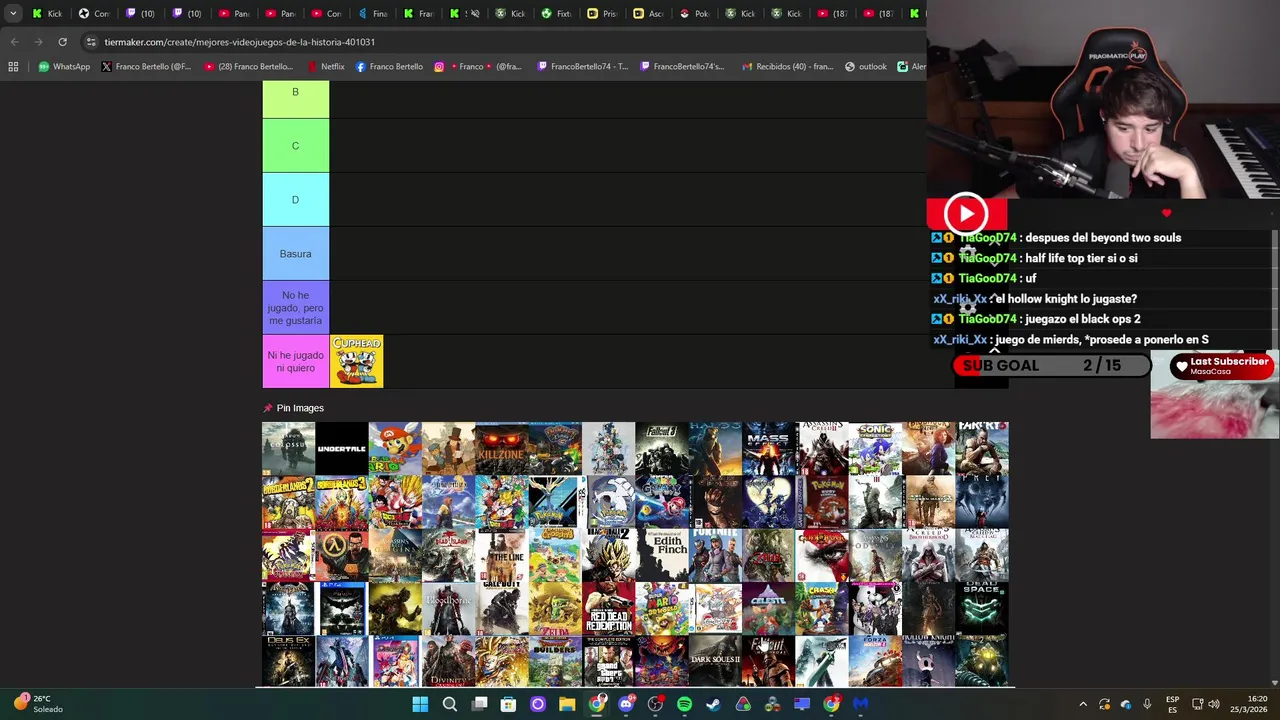The image size is (1280, 720).
Task: Open Steam from the taskbar
Action: pyautogui.click(x=713, y=704)
